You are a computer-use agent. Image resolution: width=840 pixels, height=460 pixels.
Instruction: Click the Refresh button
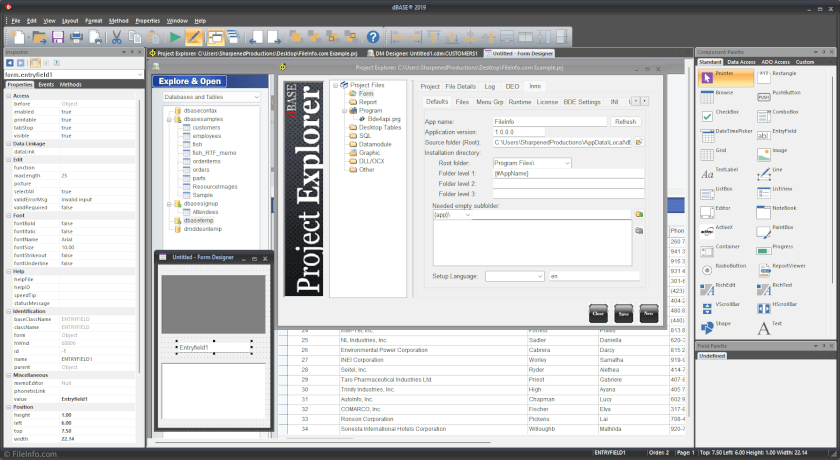[x=625, y=122]
